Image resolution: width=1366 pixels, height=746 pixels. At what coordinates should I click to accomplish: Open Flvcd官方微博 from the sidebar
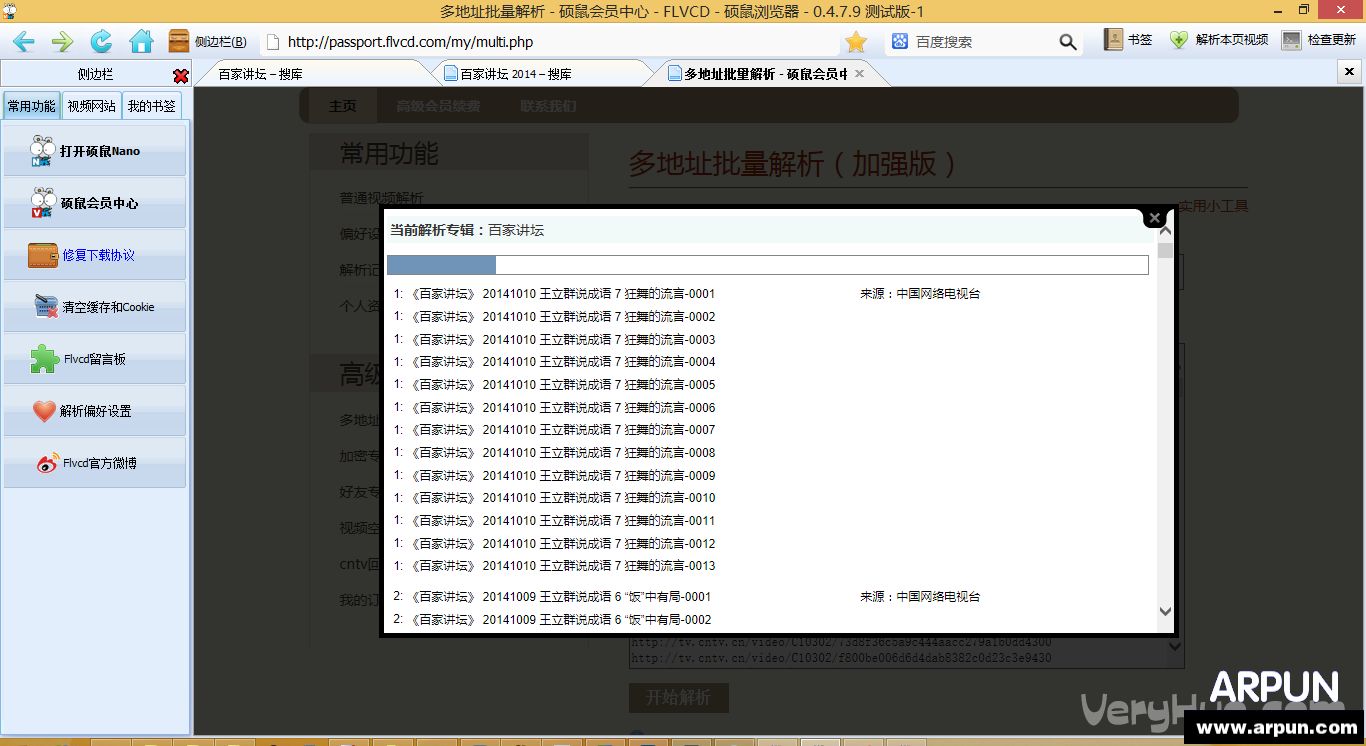tap(95, 463)
